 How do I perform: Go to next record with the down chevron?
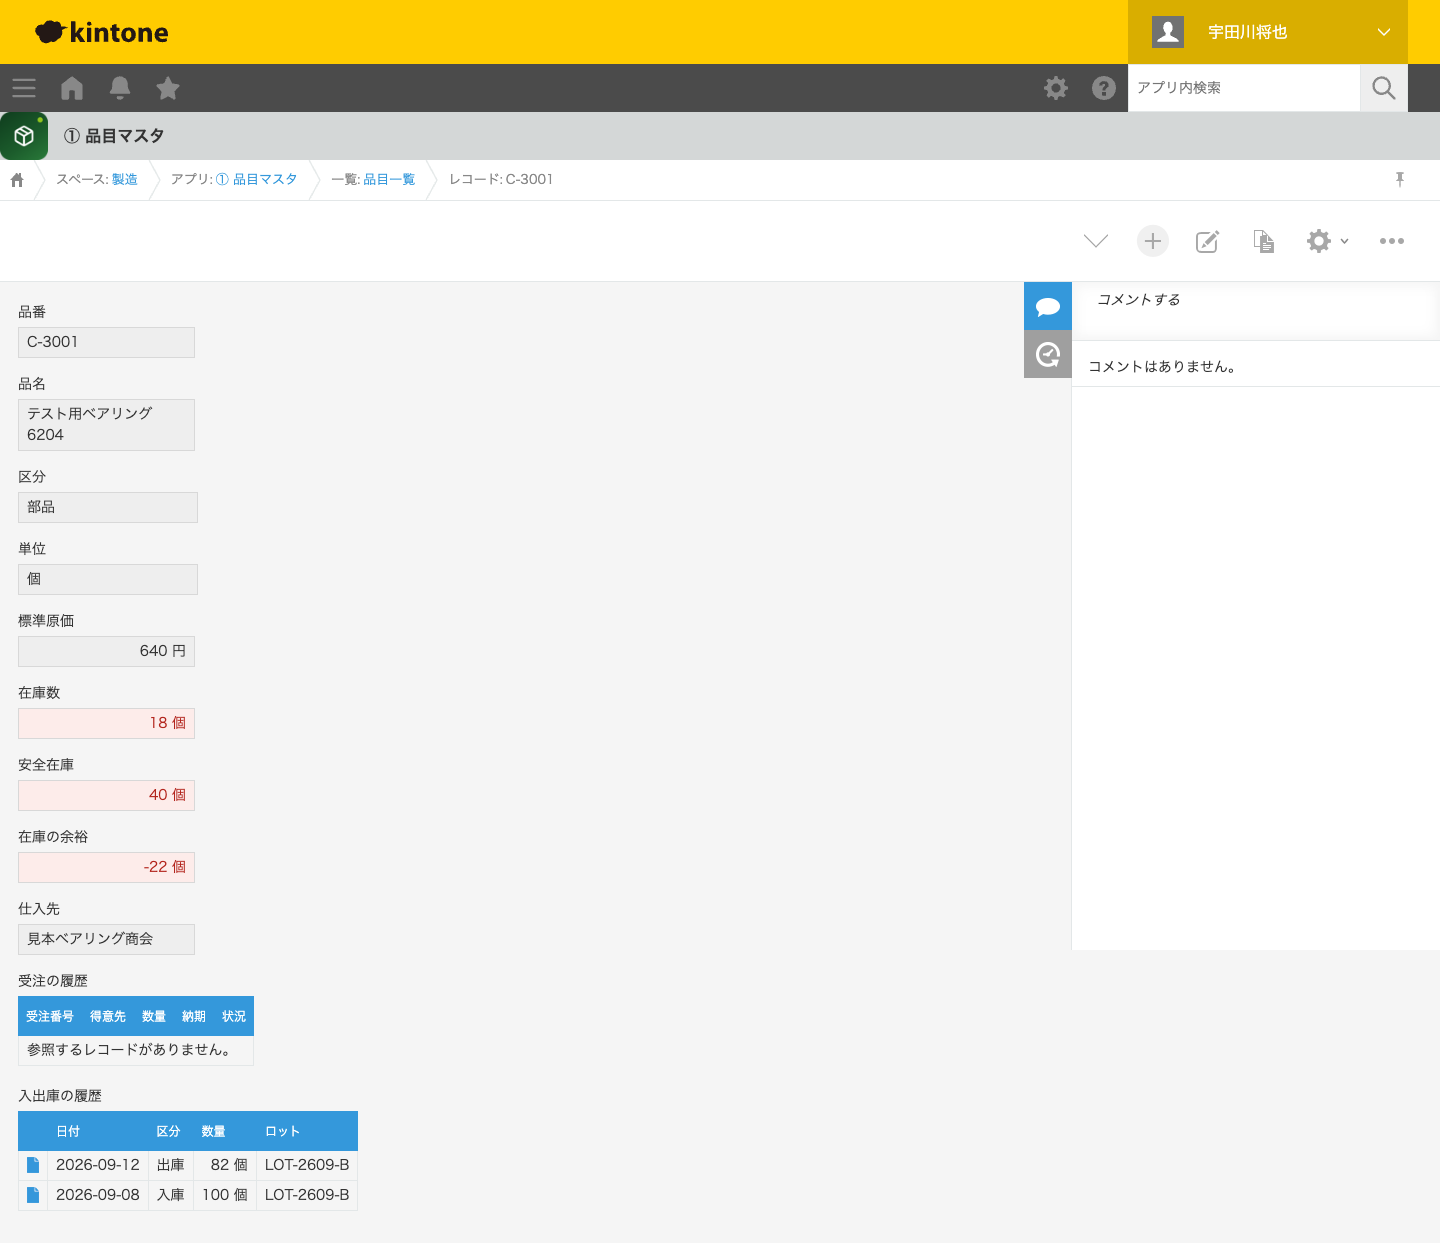coord(1096,241)
